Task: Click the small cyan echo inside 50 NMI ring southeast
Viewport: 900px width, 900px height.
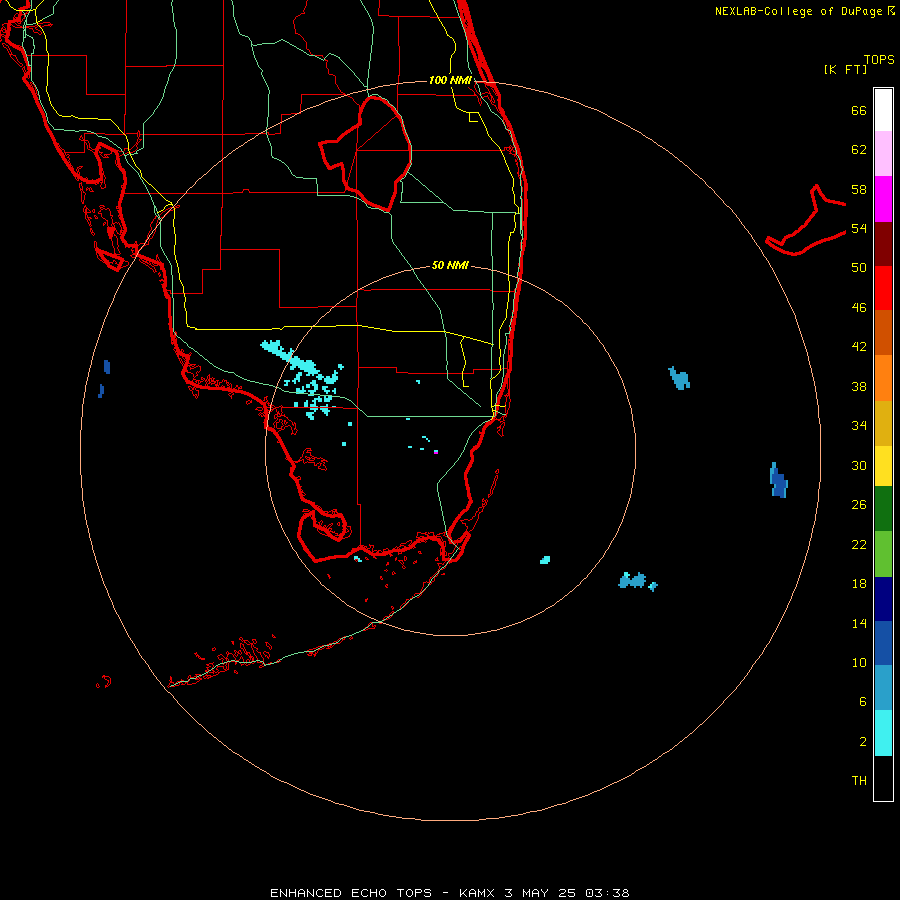Action: pos(545,560)
